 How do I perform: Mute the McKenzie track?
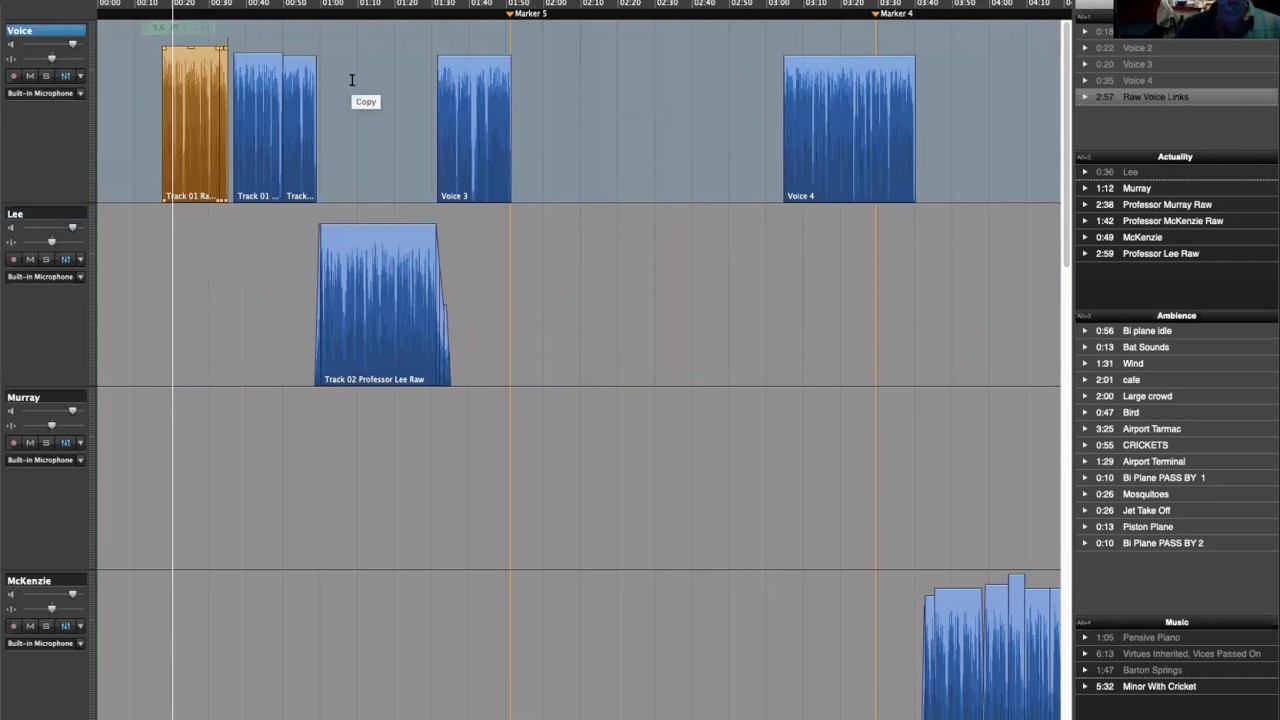[30, 626]
